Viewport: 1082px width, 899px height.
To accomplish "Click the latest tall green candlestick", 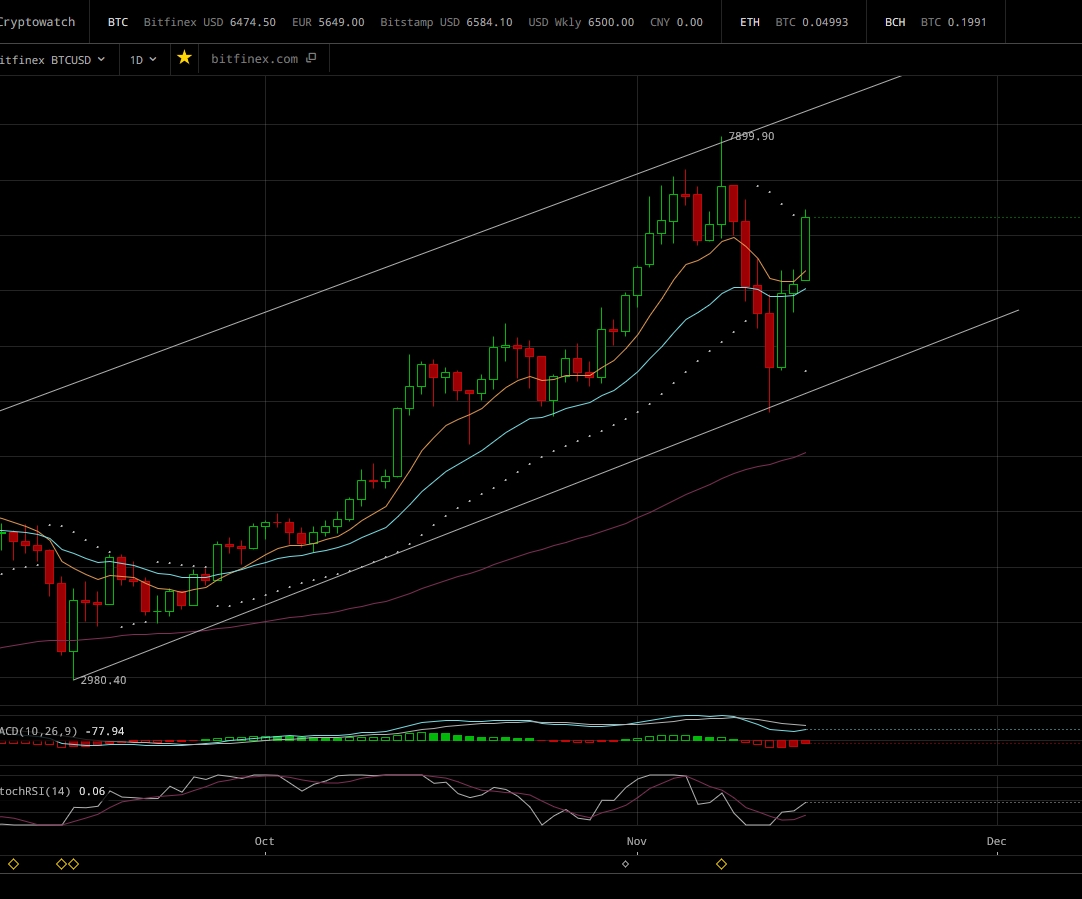I will point(805,248).
